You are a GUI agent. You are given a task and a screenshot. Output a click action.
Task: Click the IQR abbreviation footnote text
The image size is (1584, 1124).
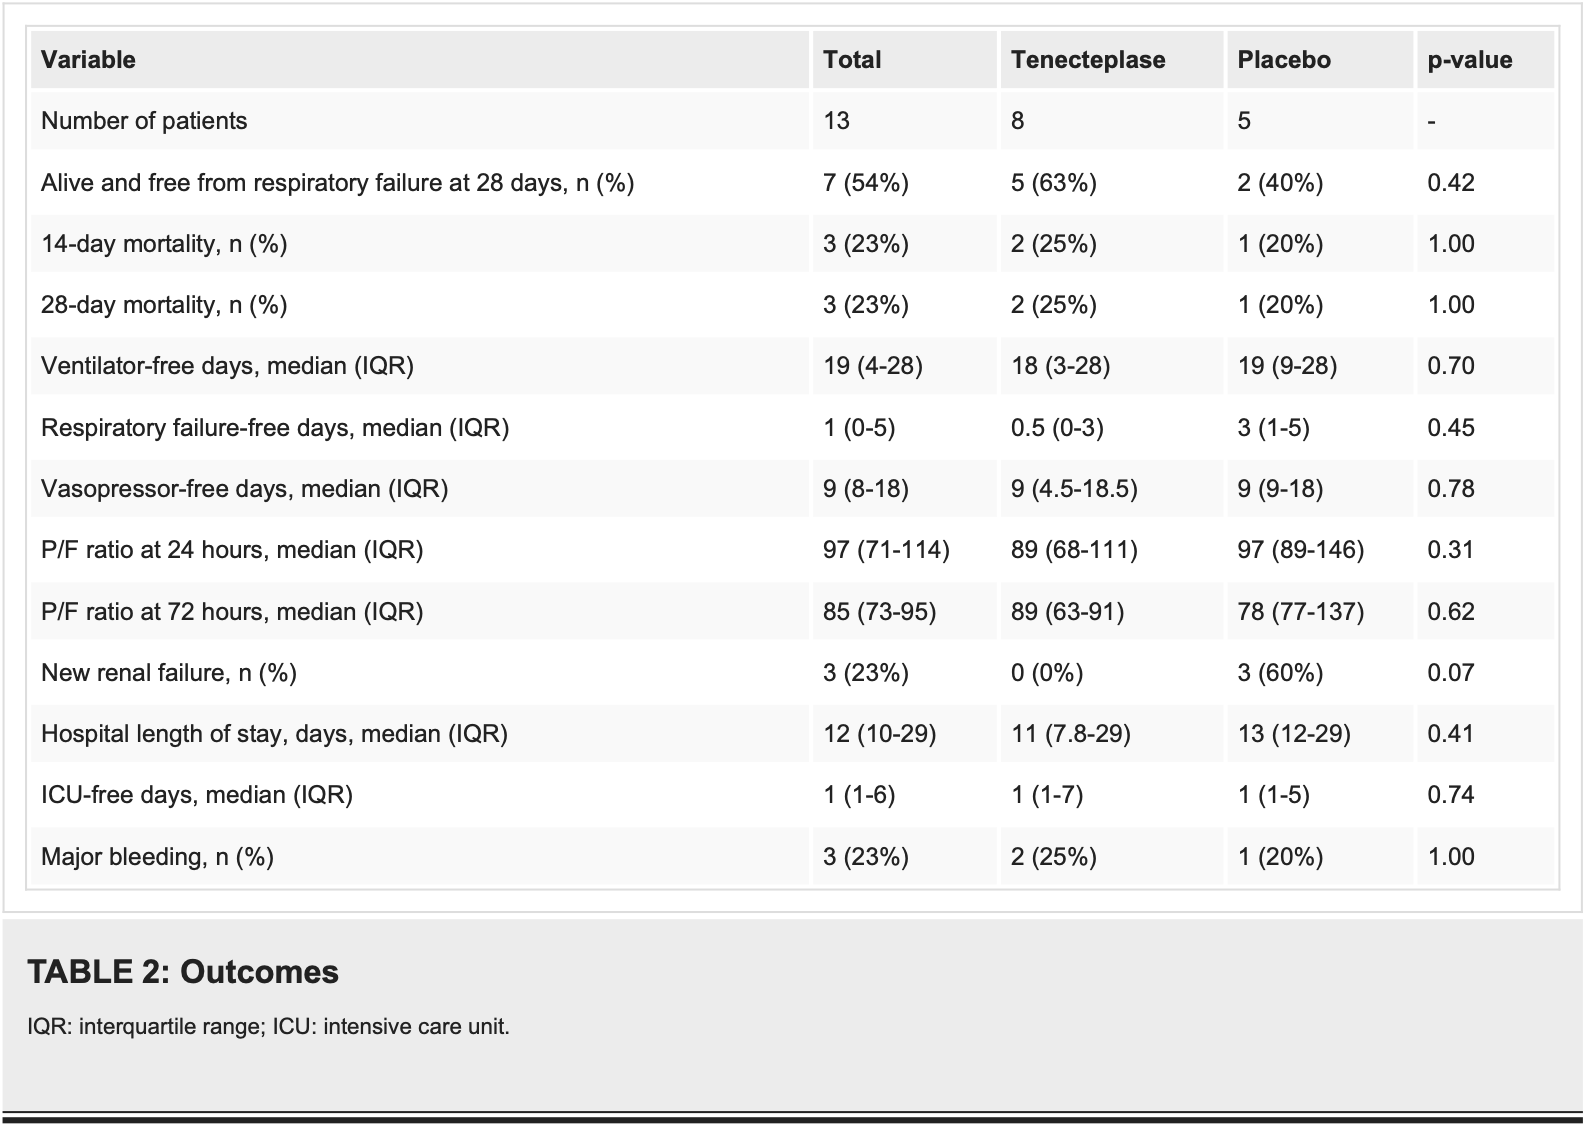tap(270, 1027)
